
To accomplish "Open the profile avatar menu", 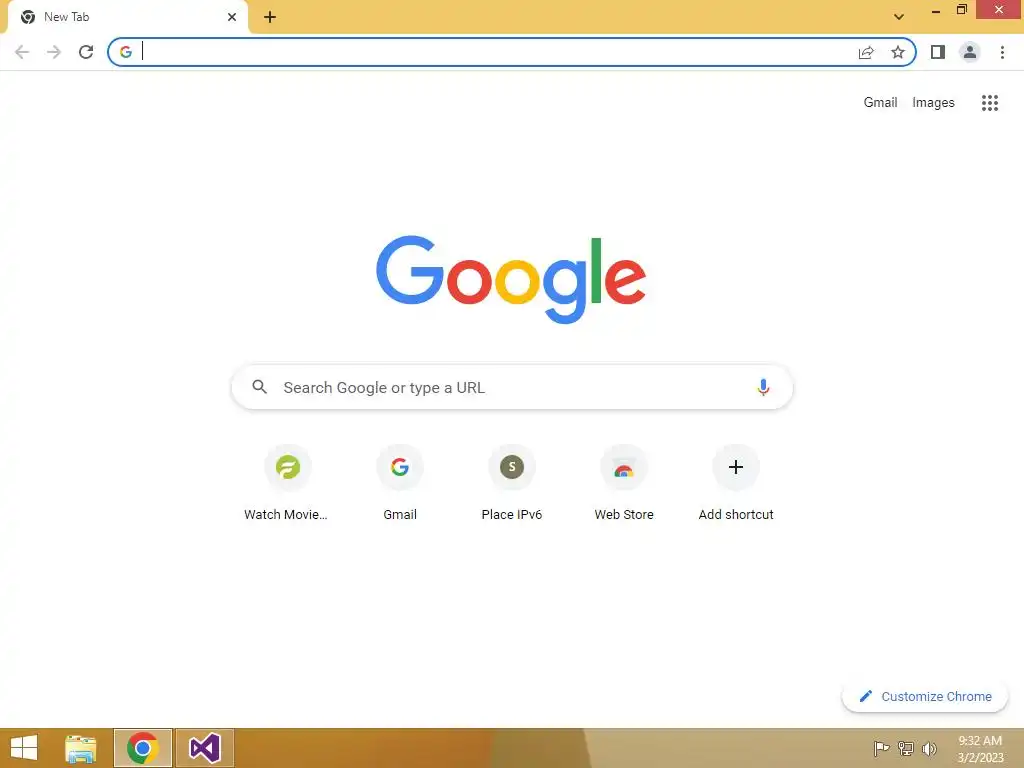I will pos(970,52).
